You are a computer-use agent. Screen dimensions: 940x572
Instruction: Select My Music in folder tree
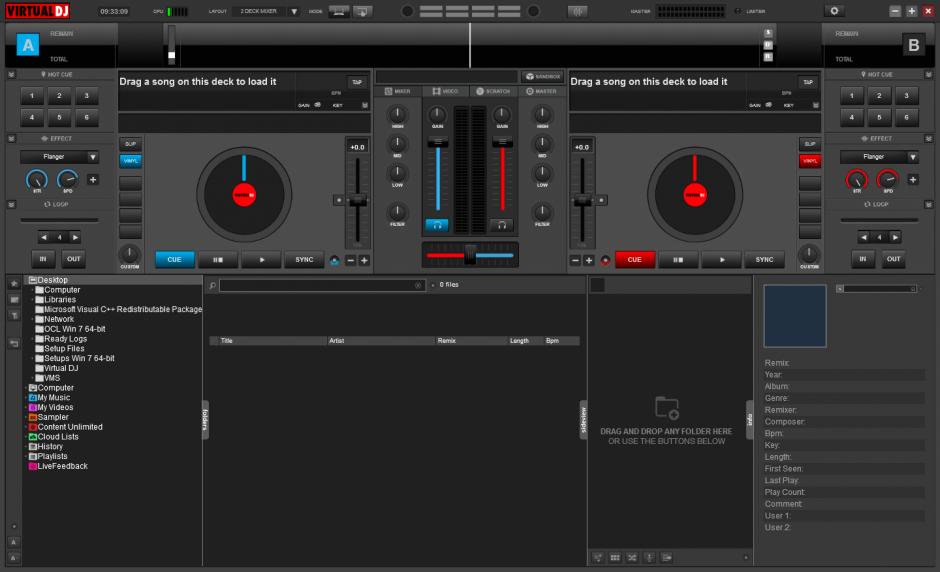point(53,398)
